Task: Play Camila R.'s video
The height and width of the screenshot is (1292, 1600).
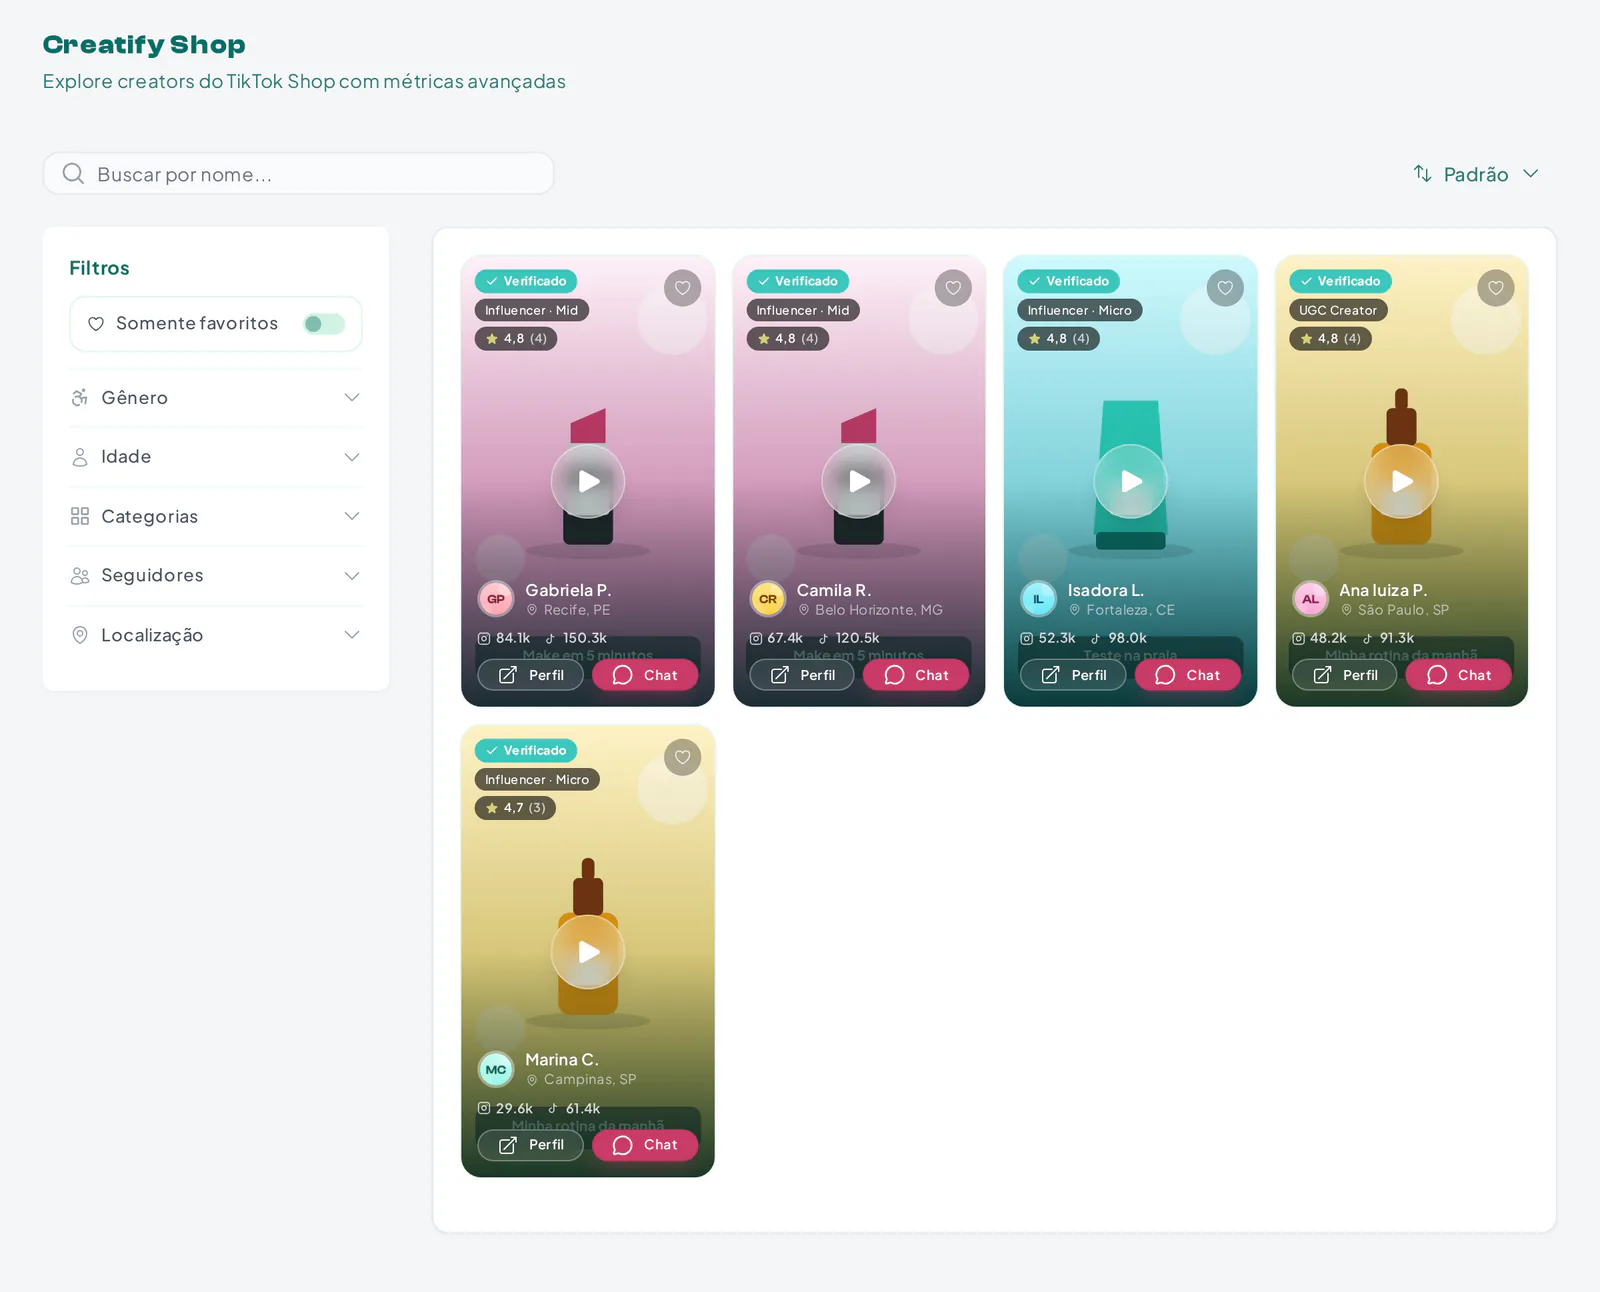Action: click(x=859, y=481)
